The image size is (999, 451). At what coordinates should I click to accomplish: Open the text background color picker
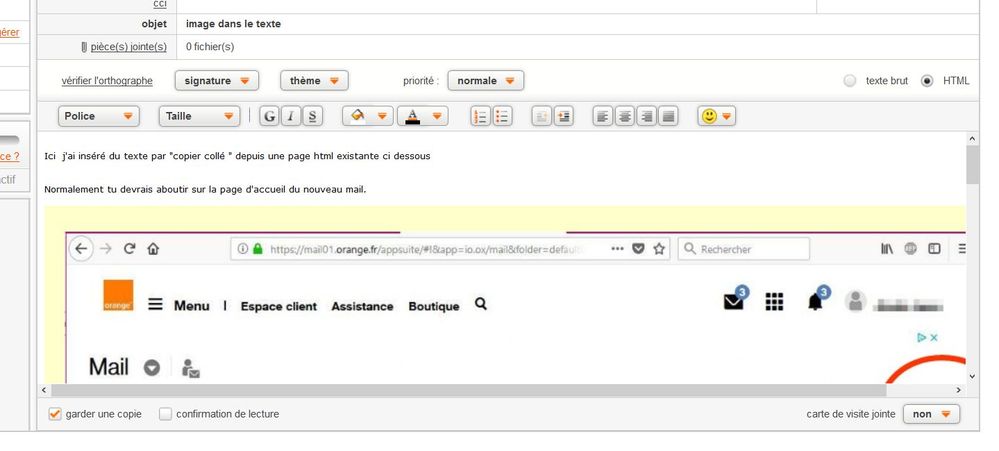coord(367,116)
